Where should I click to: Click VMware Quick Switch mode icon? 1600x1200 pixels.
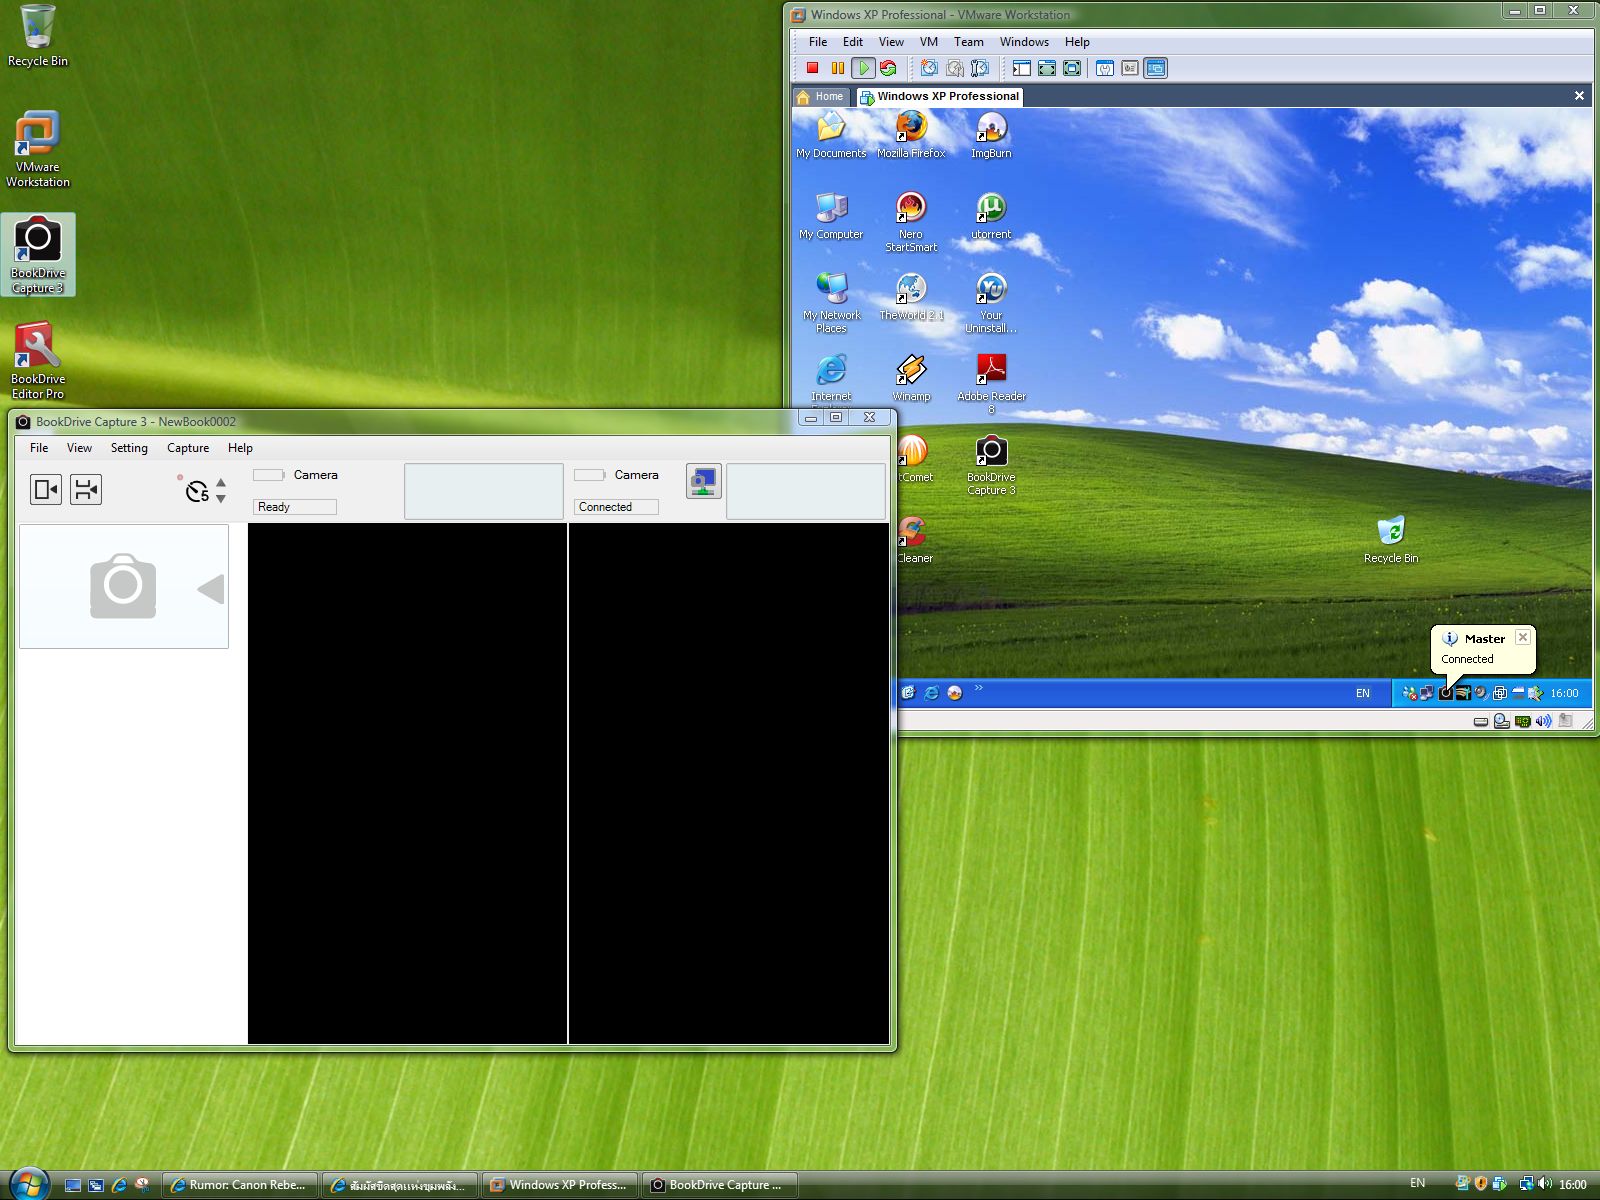(1047, 68)
